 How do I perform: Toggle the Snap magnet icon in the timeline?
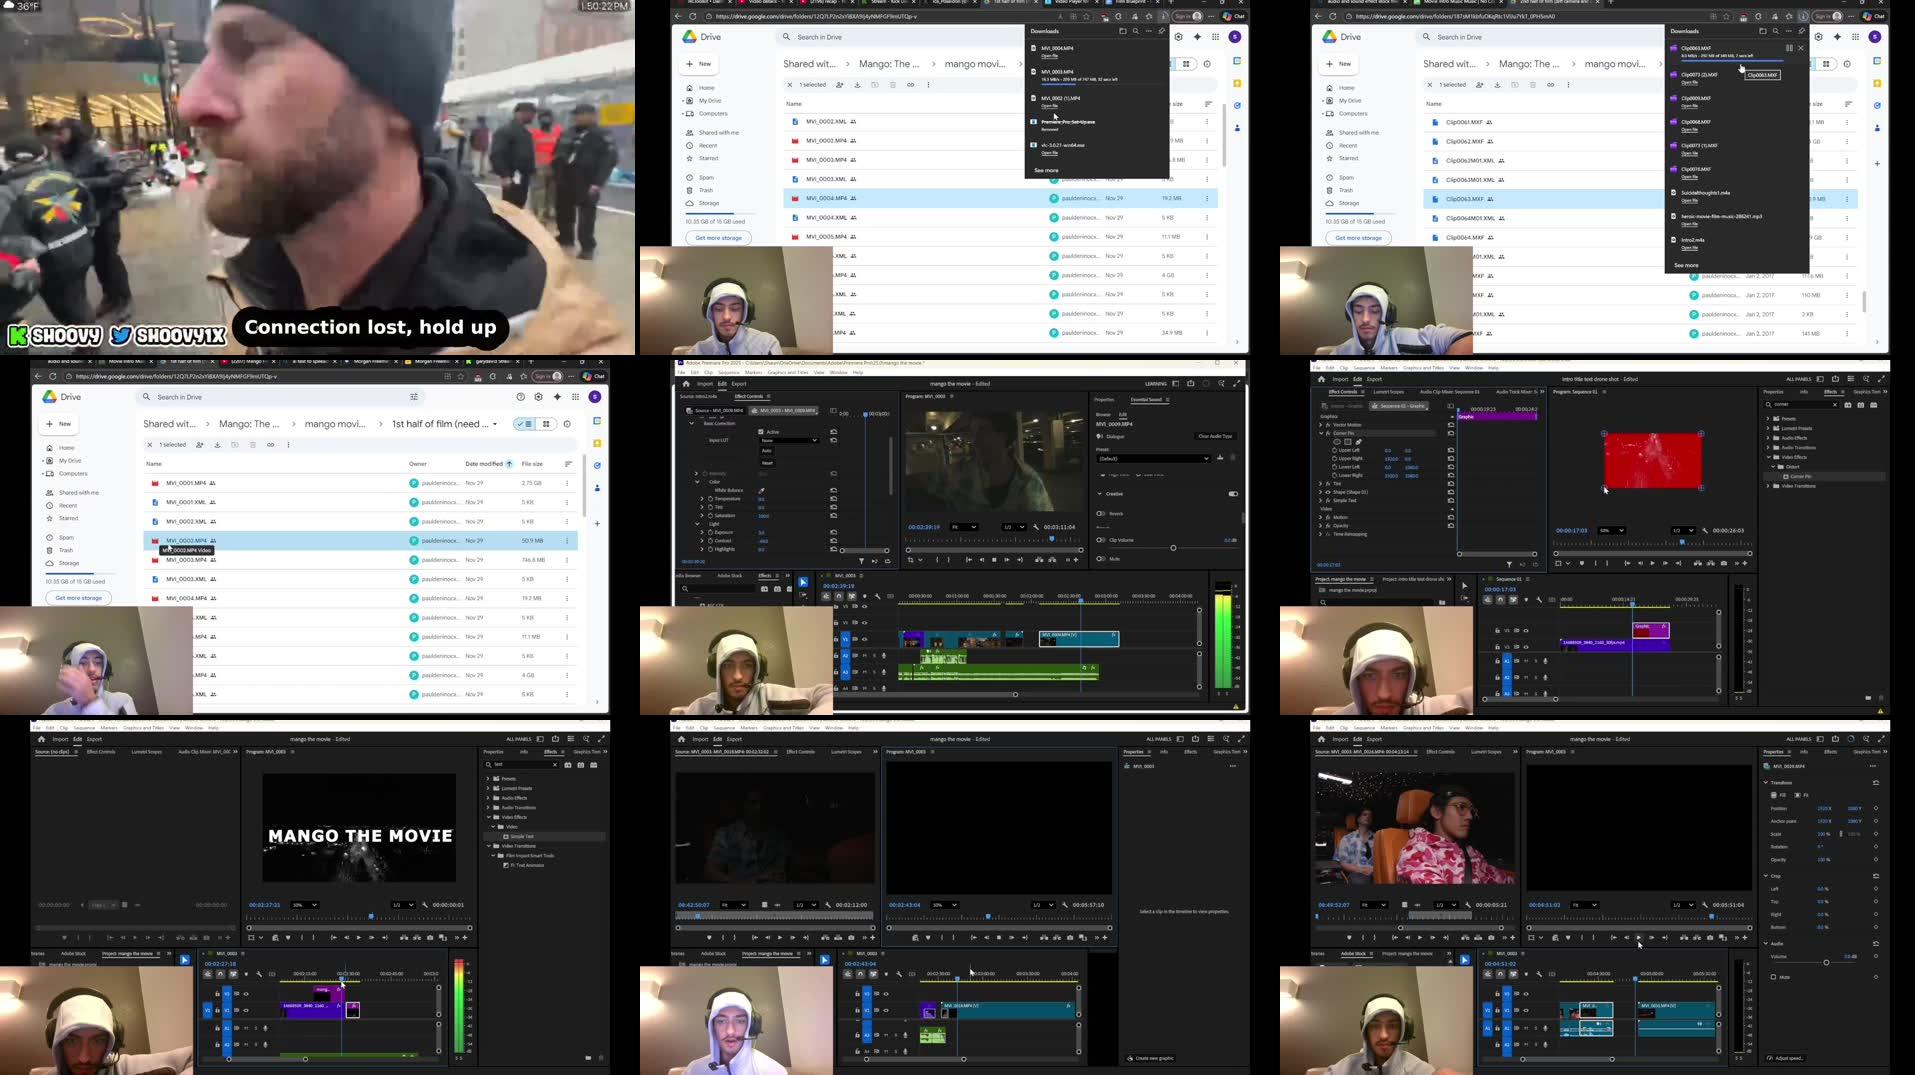[x=838, y=596]
